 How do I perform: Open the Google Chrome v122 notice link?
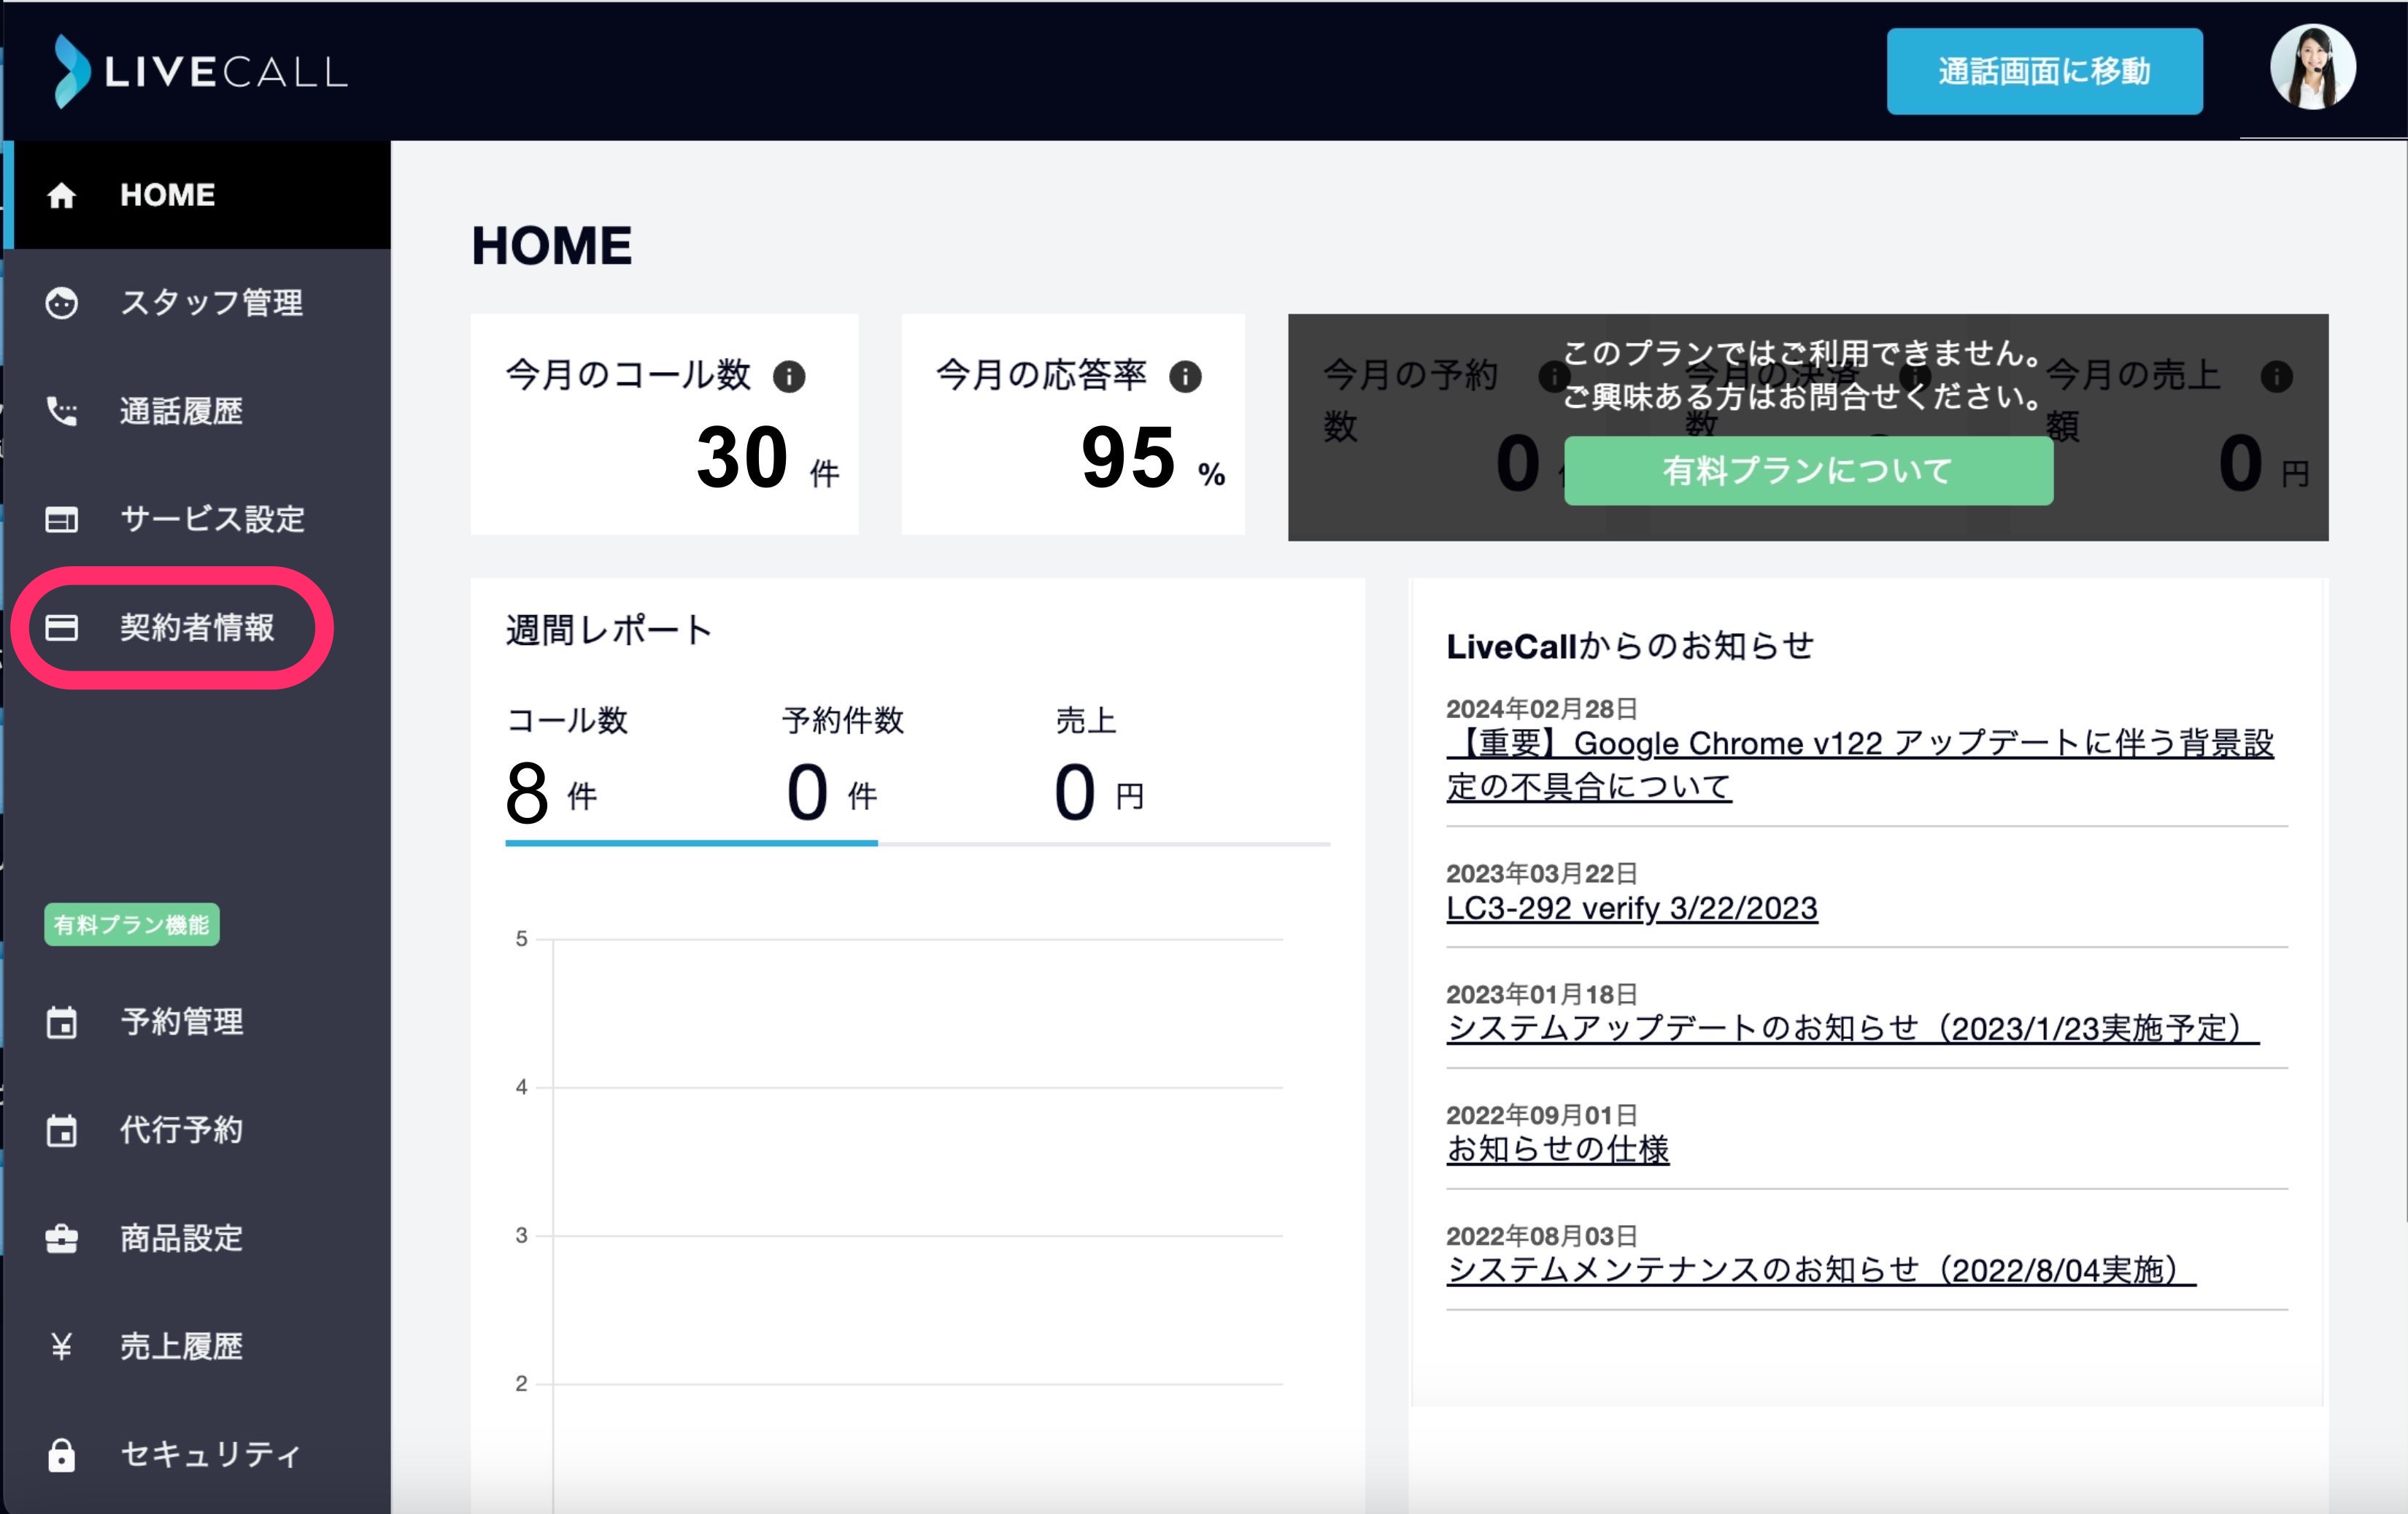point(1860,765)
